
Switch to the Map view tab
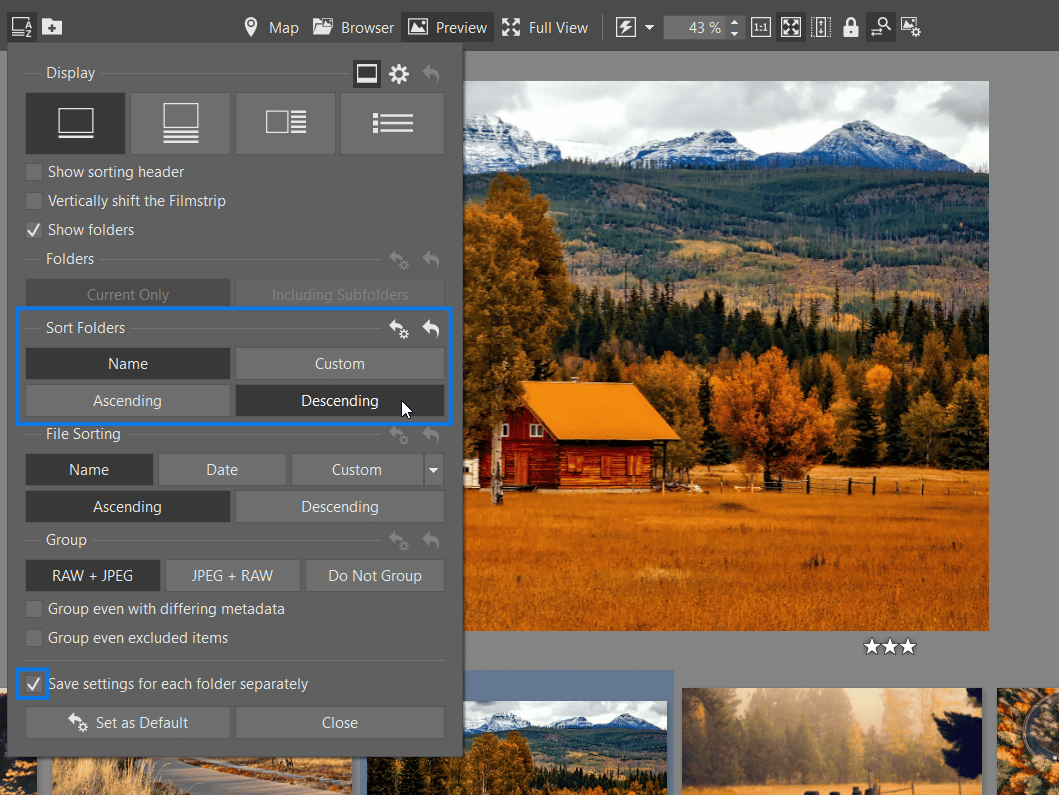pos(270,27)
